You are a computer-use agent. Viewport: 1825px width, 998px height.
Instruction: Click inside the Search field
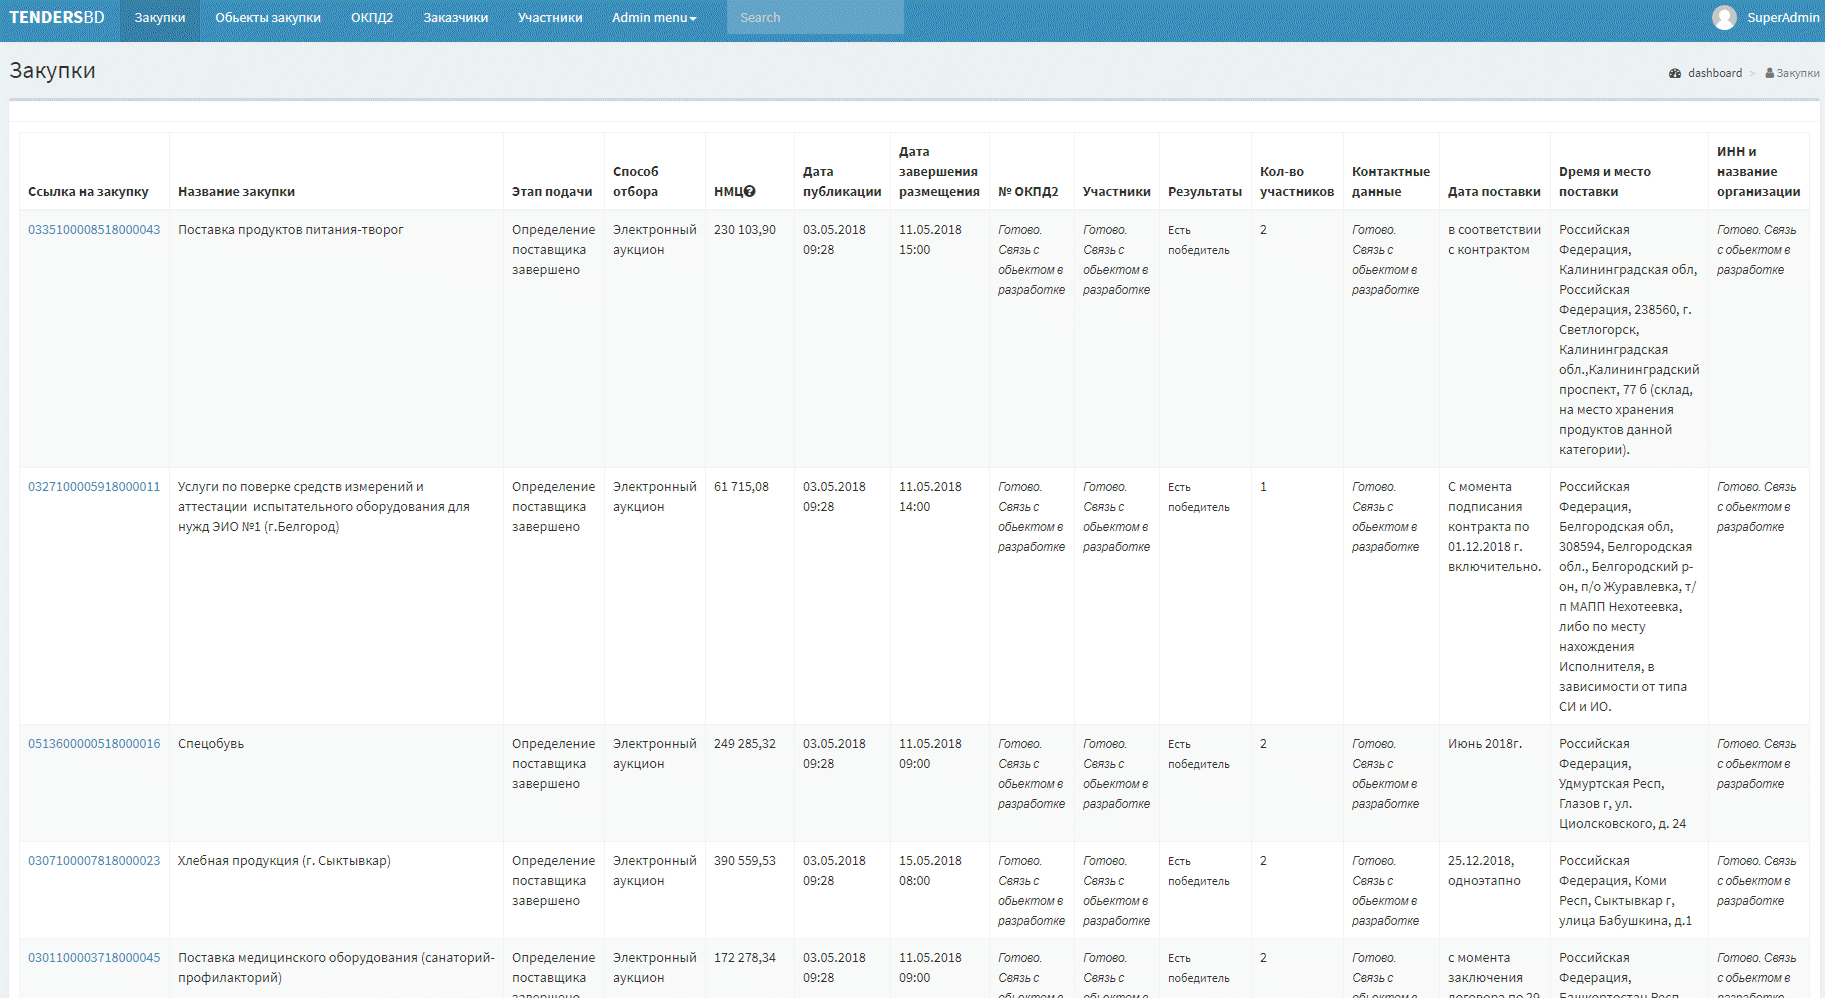tap(815, 17)
